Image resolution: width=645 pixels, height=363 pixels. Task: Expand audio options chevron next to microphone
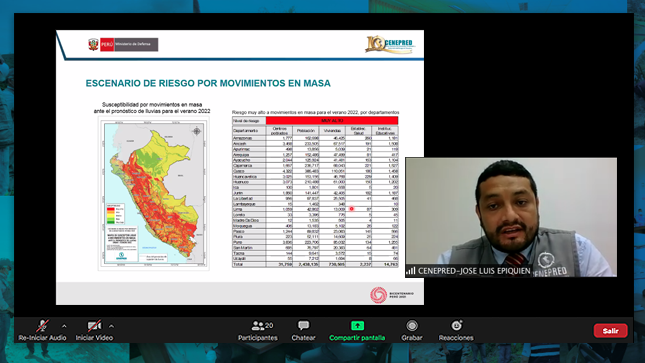(64, 326)
